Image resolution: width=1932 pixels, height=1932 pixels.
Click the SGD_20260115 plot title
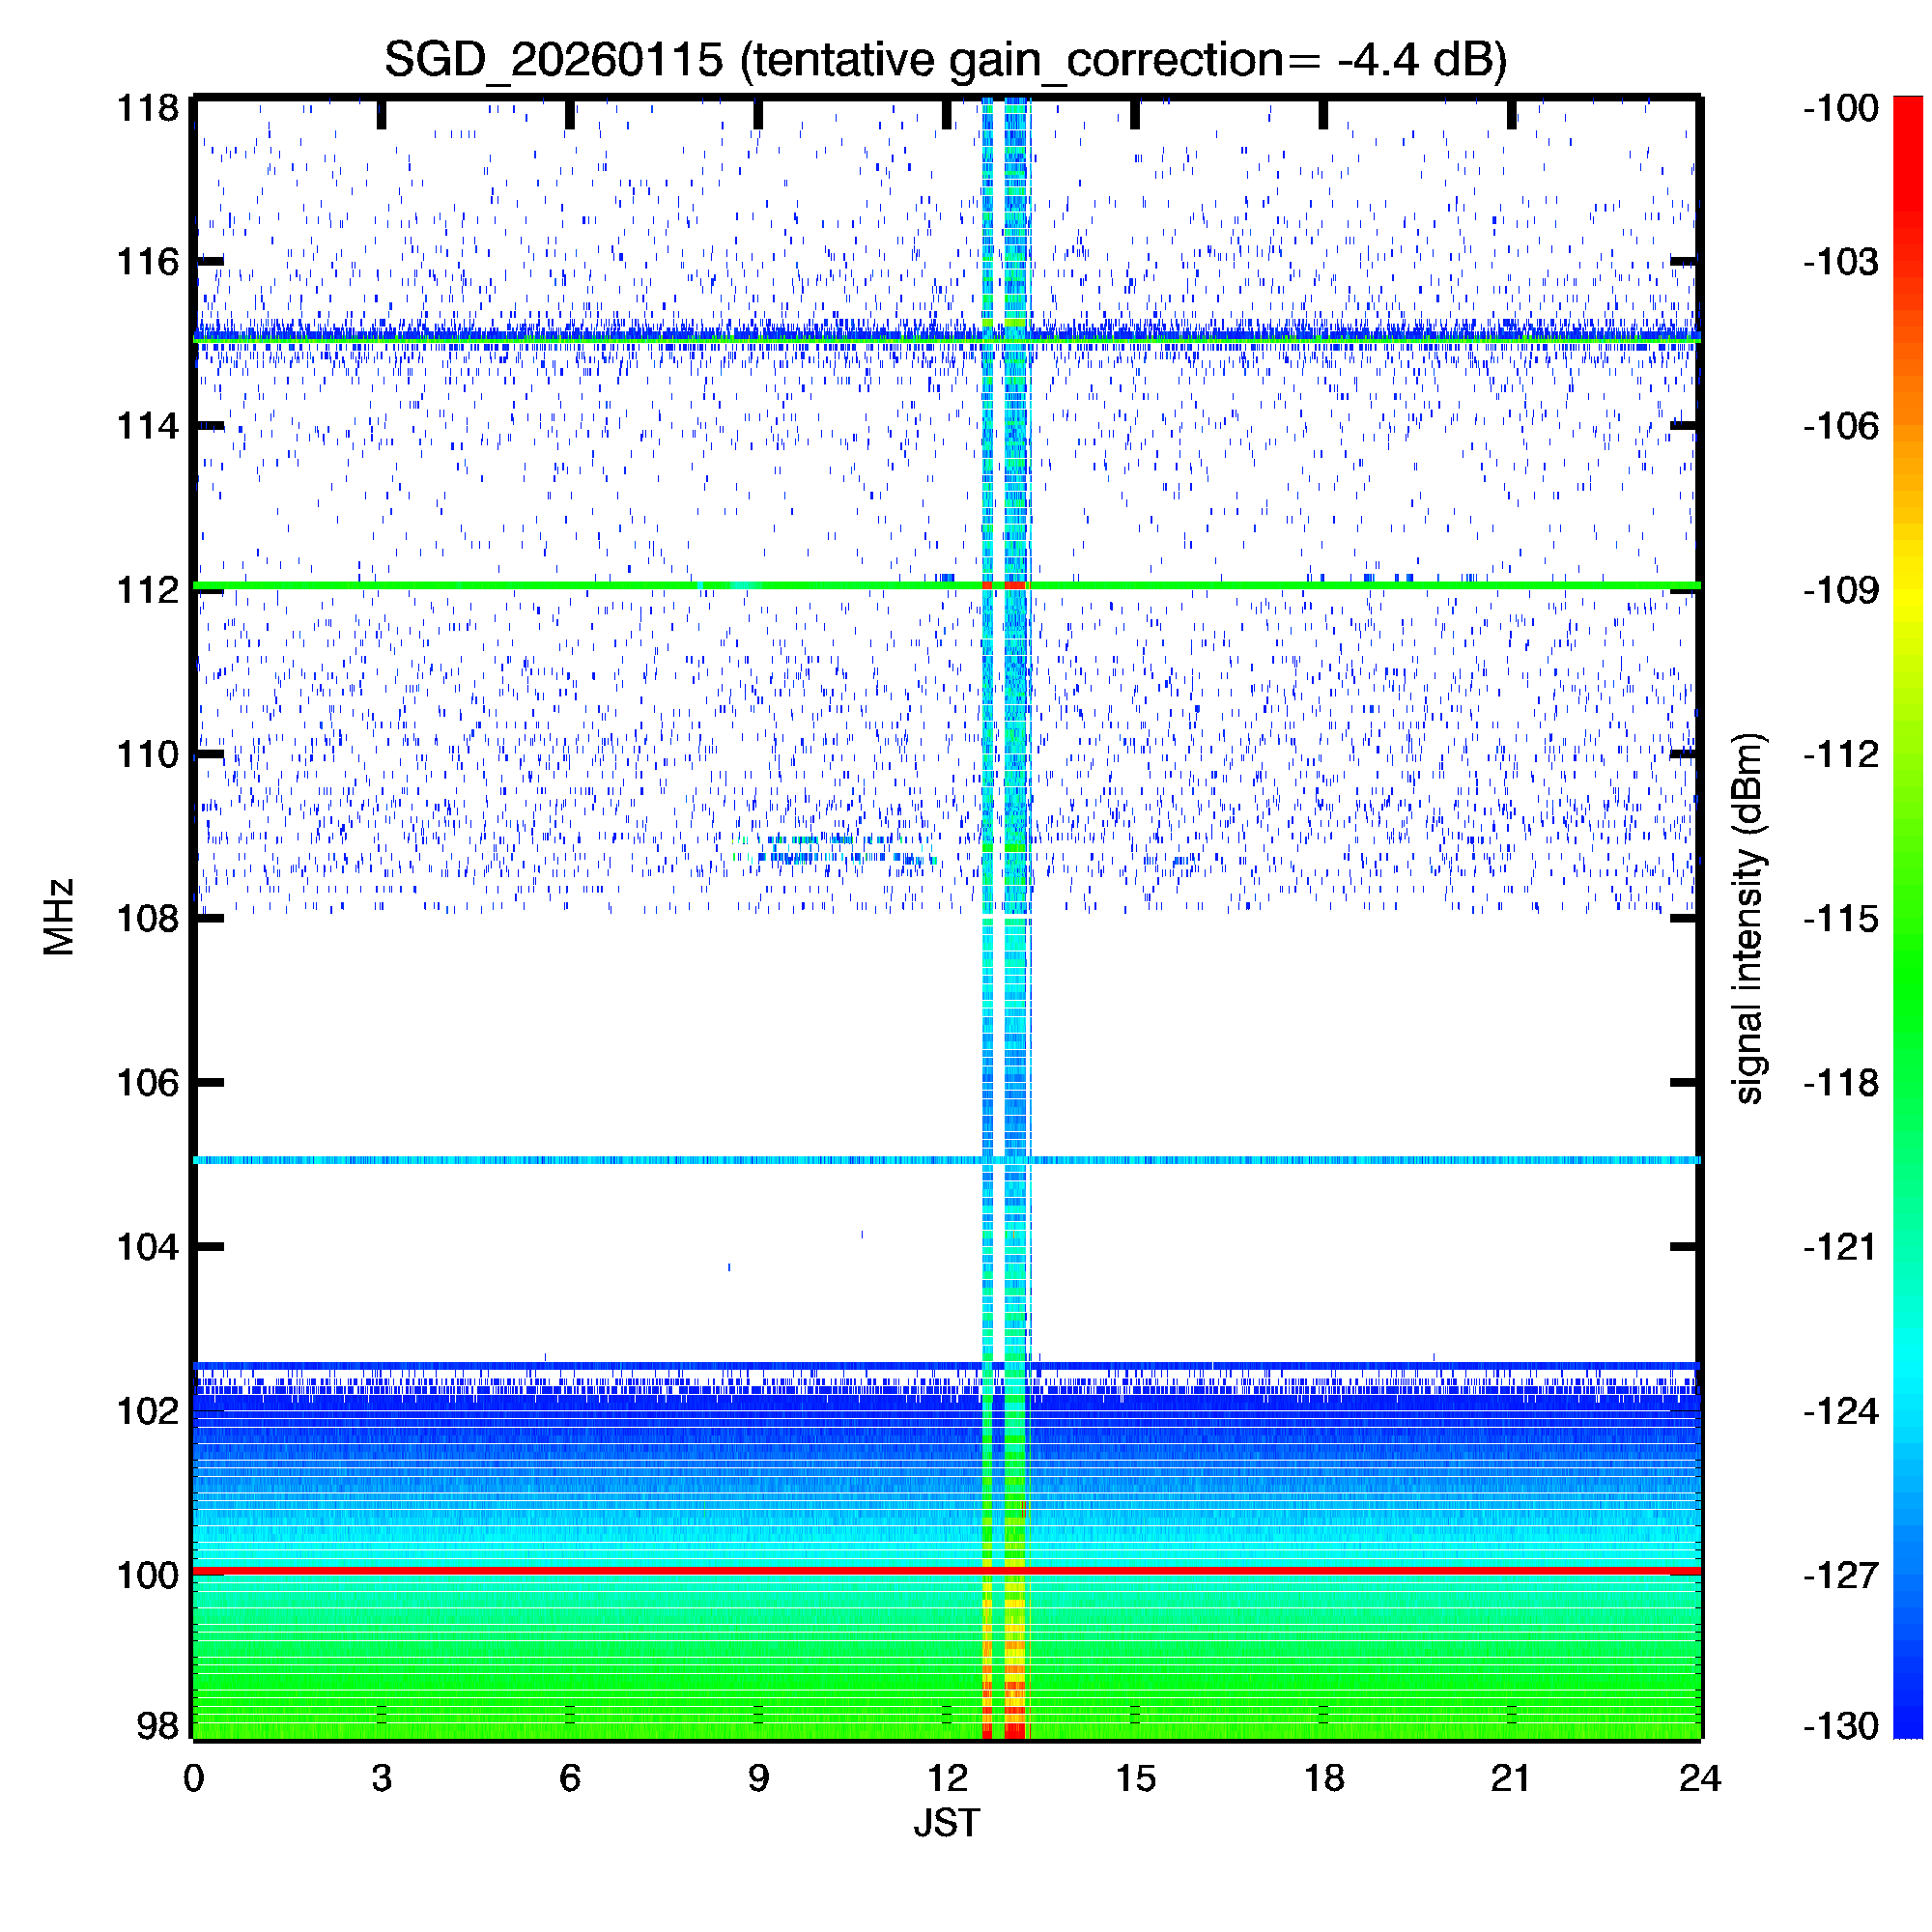point(945,60)
